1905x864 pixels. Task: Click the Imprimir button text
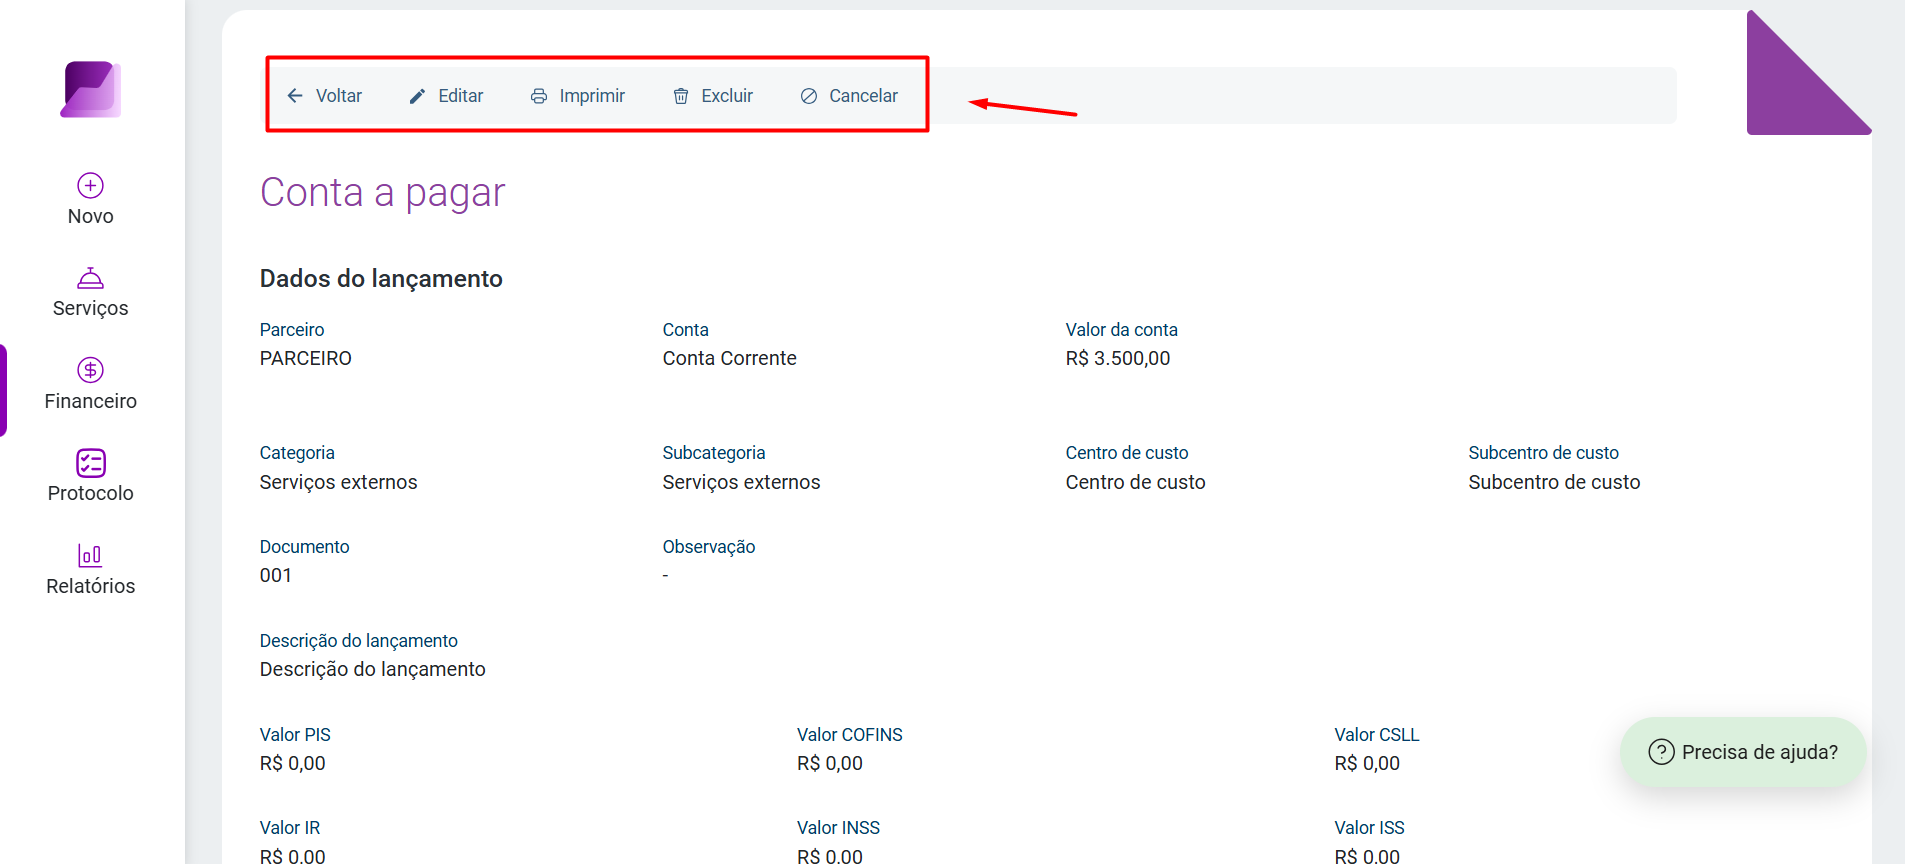click(x=592, y=96)
